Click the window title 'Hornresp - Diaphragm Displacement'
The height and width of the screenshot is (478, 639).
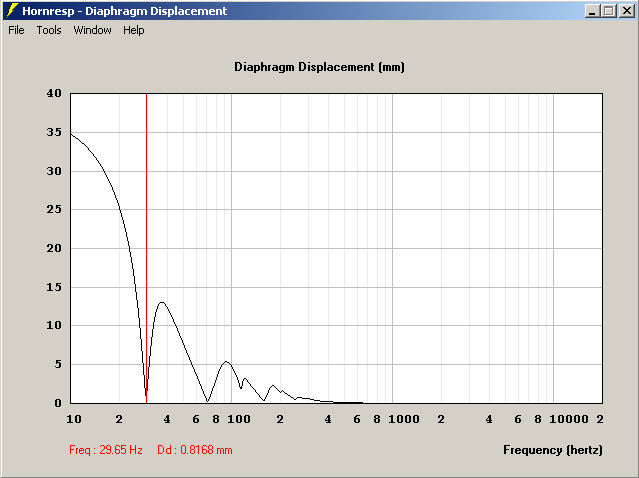(124, 11)
